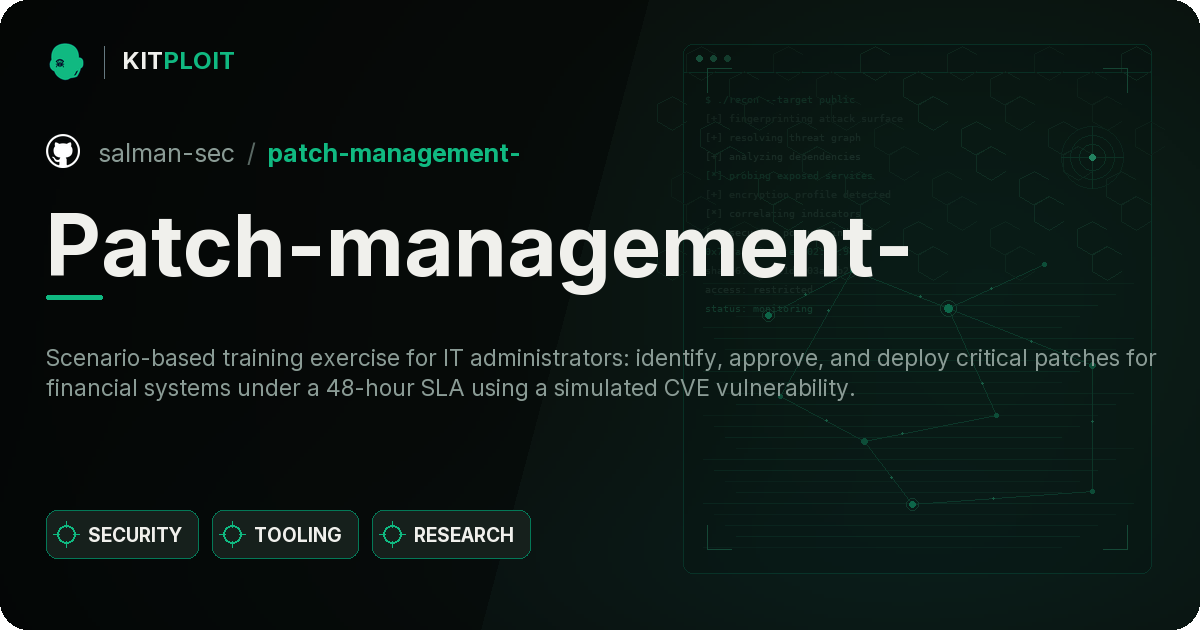Click the KITPLOIT brand name text
This screenshot has height=630, width=1200.
(178, 61)
